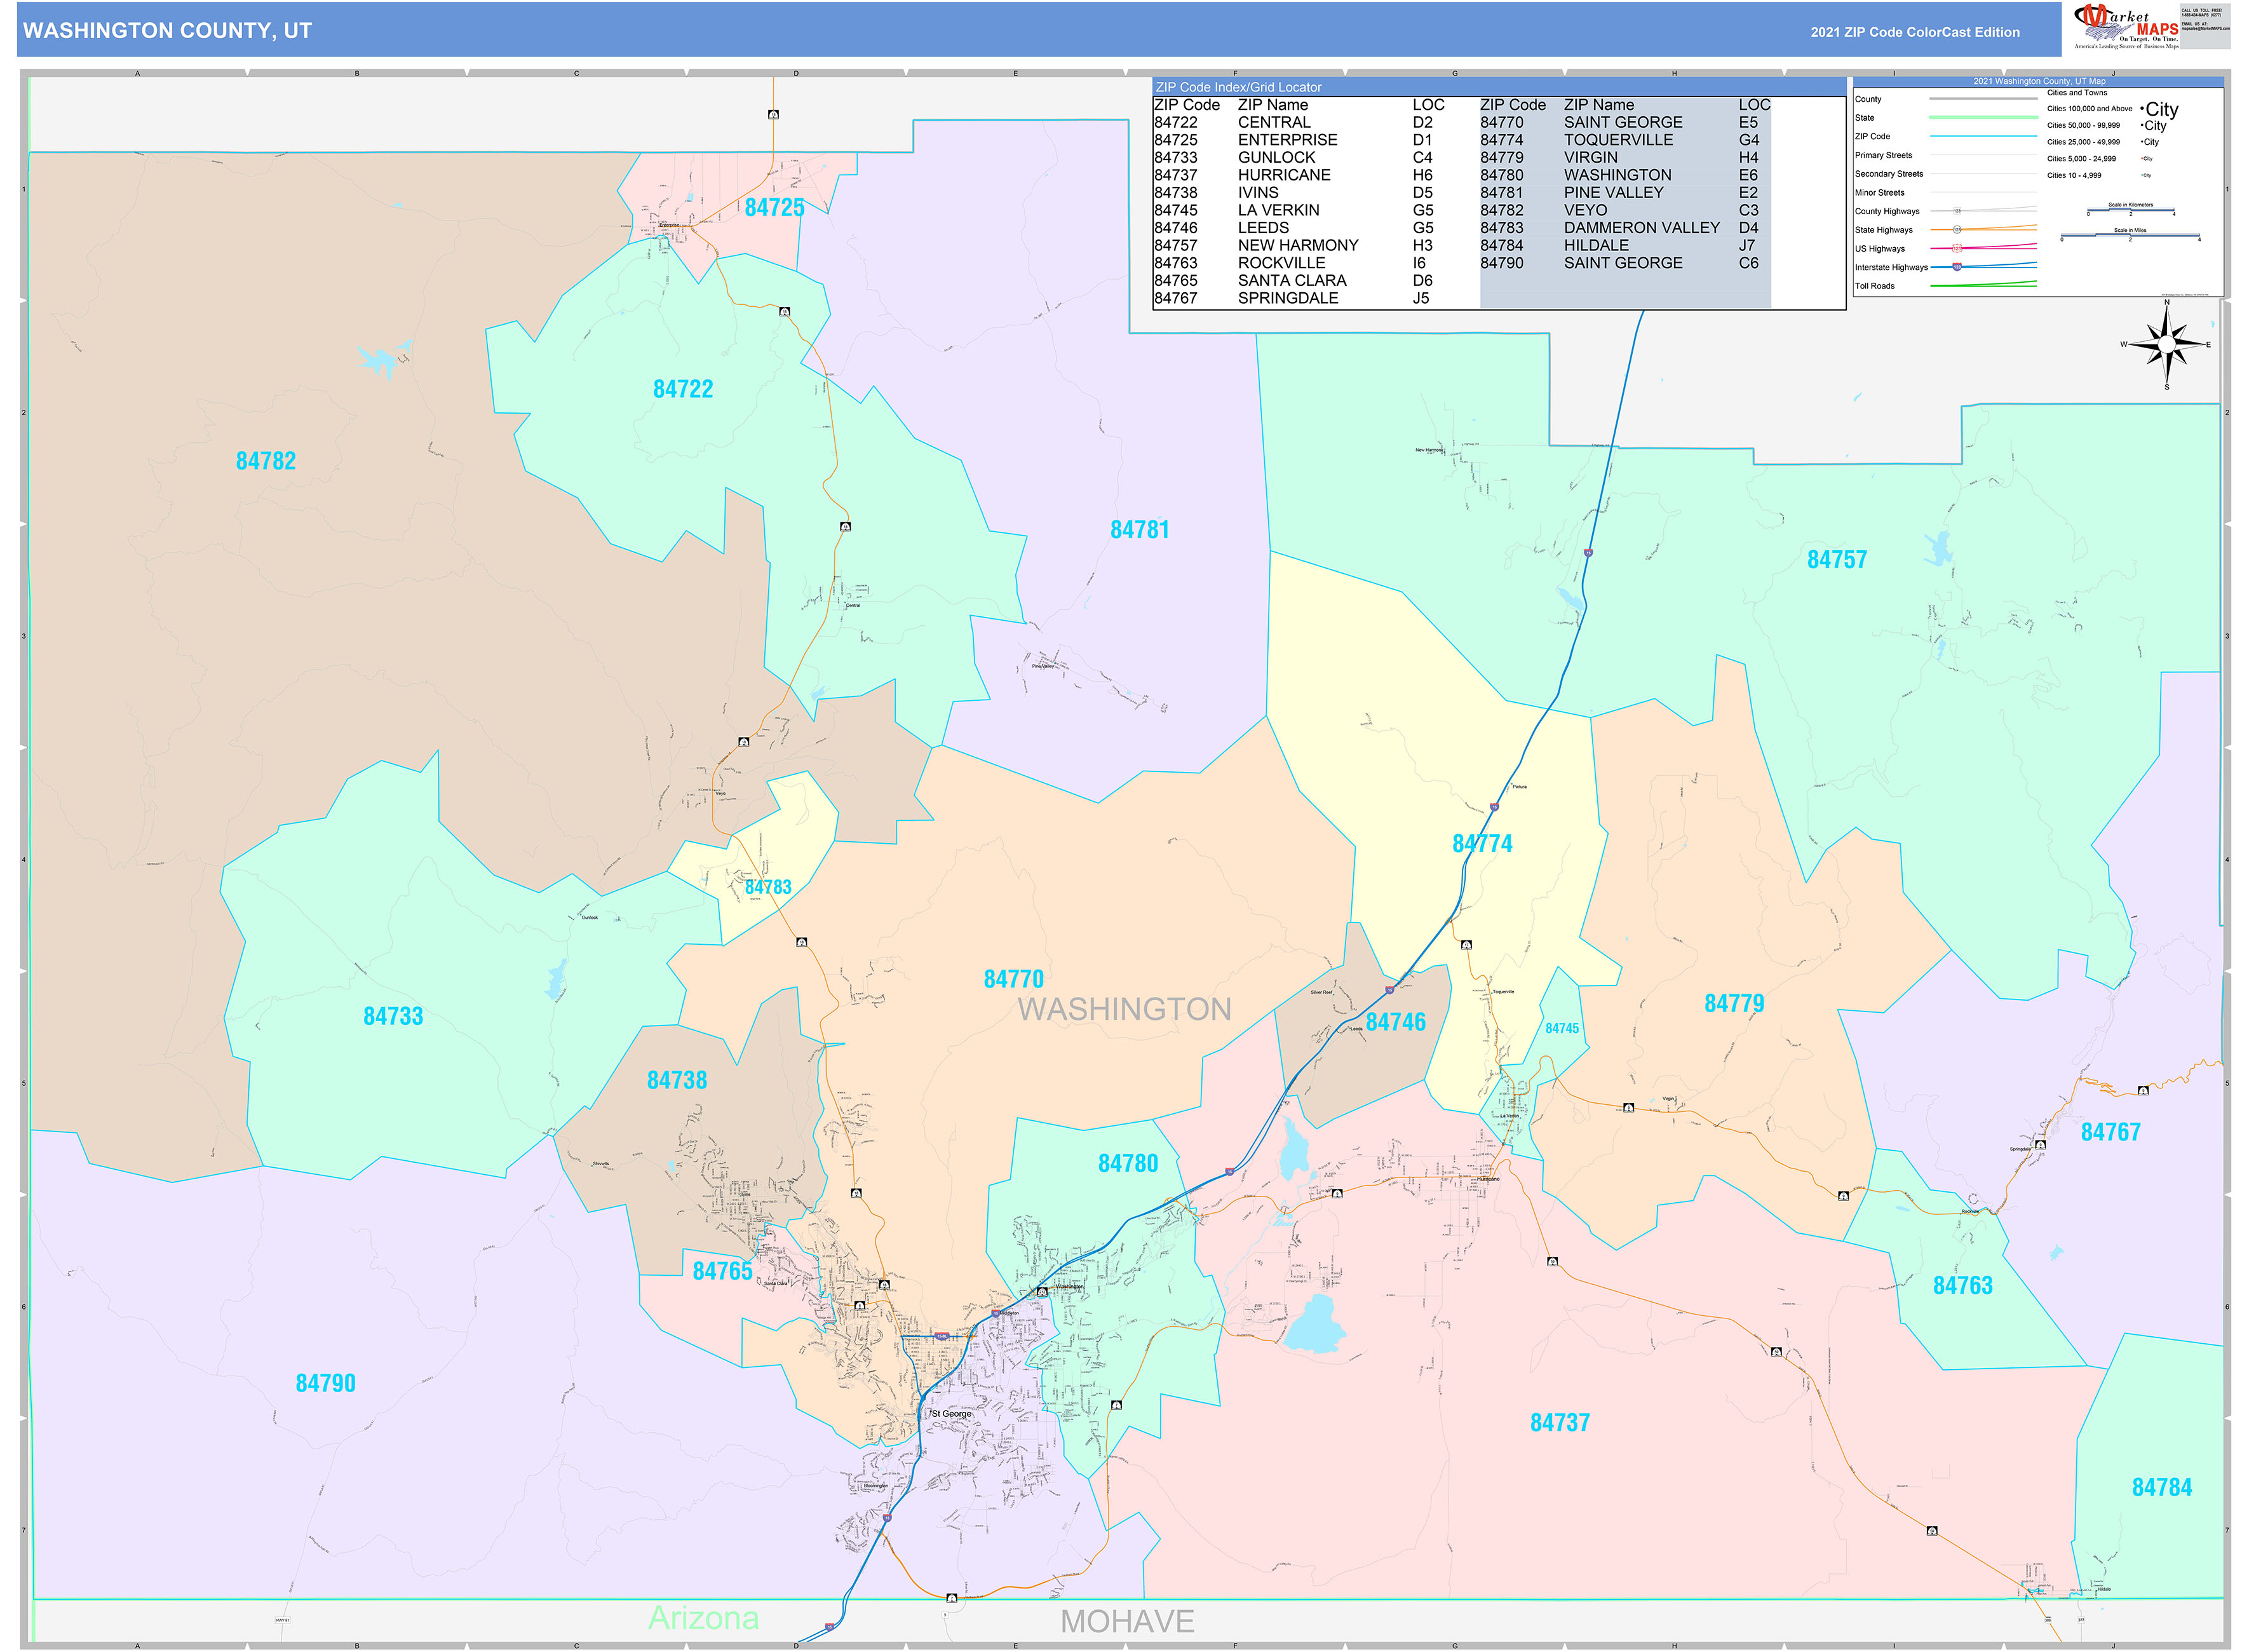The image size is (2242, 1652).
Task: Select the map title 'WASHINGTON COUNTY, UT'
Action: (x=168, y=31)
